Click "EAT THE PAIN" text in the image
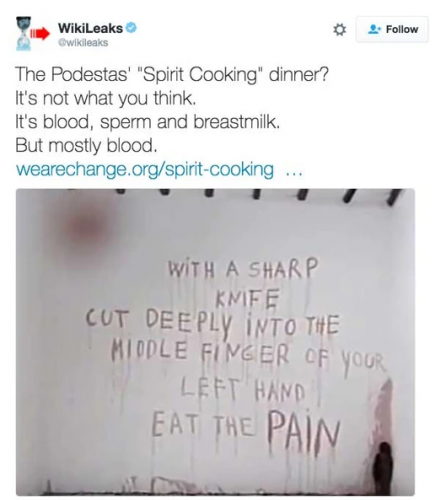 [246, 427]
